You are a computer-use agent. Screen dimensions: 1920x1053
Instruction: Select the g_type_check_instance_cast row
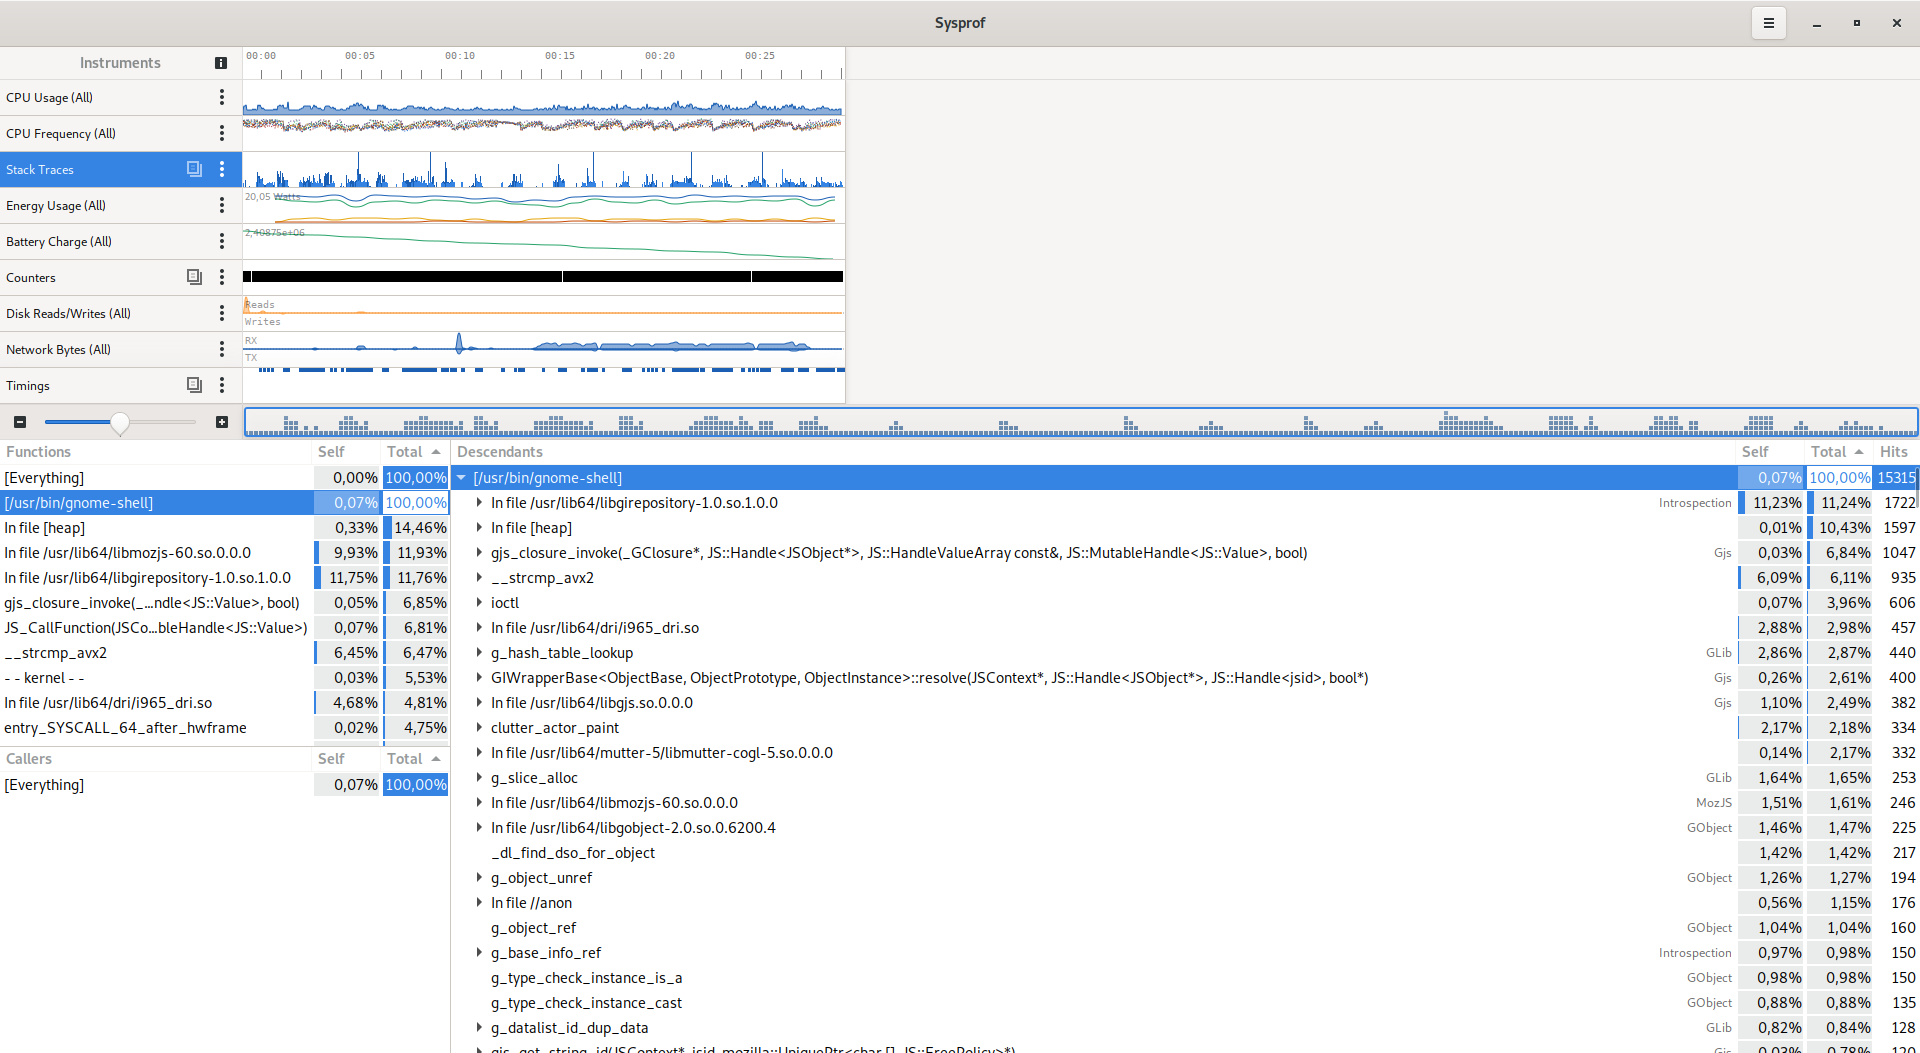coord(1185,1003)
